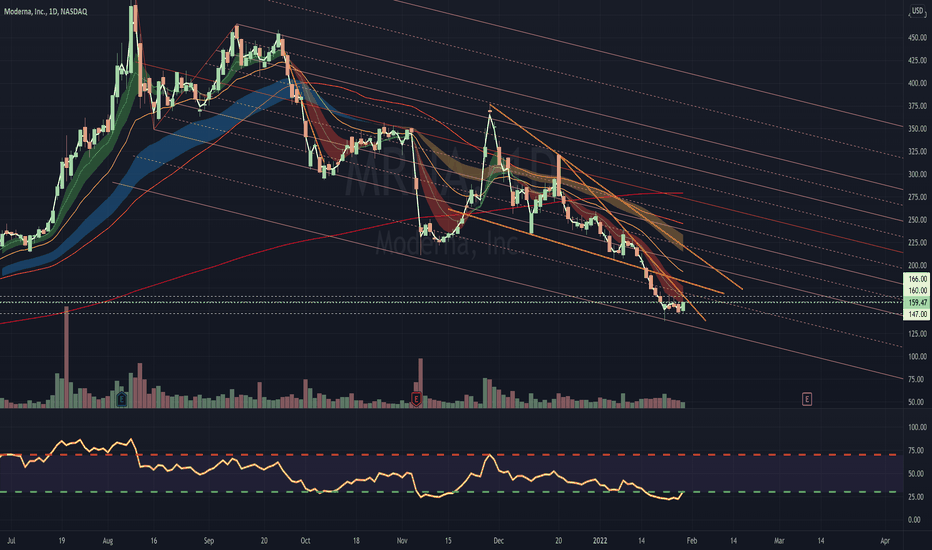Click the Dec date label

[x=499, y=541]
